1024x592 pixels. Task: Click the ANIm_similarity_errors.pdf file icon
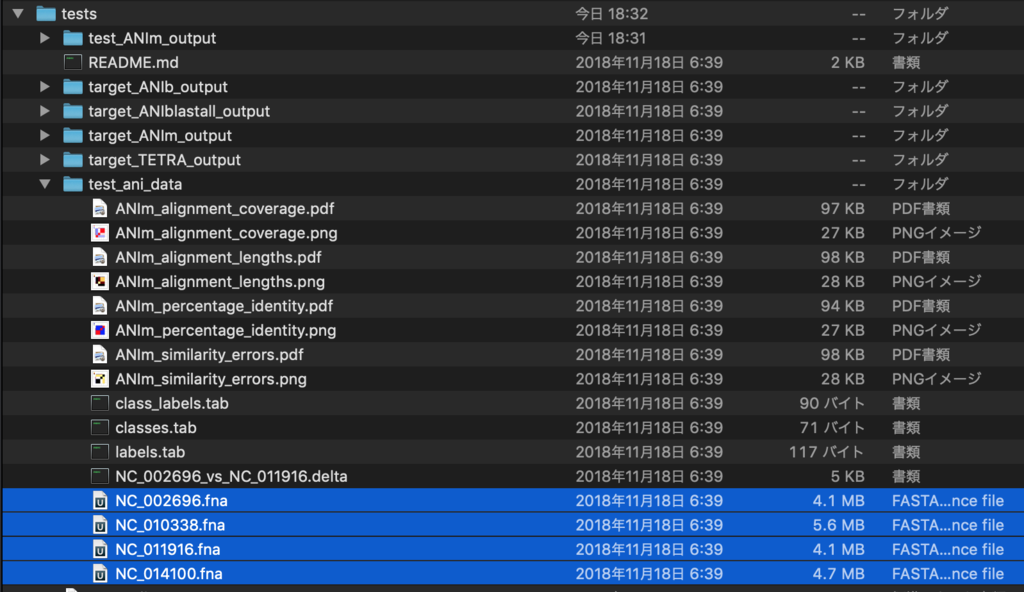coord(99,354)
